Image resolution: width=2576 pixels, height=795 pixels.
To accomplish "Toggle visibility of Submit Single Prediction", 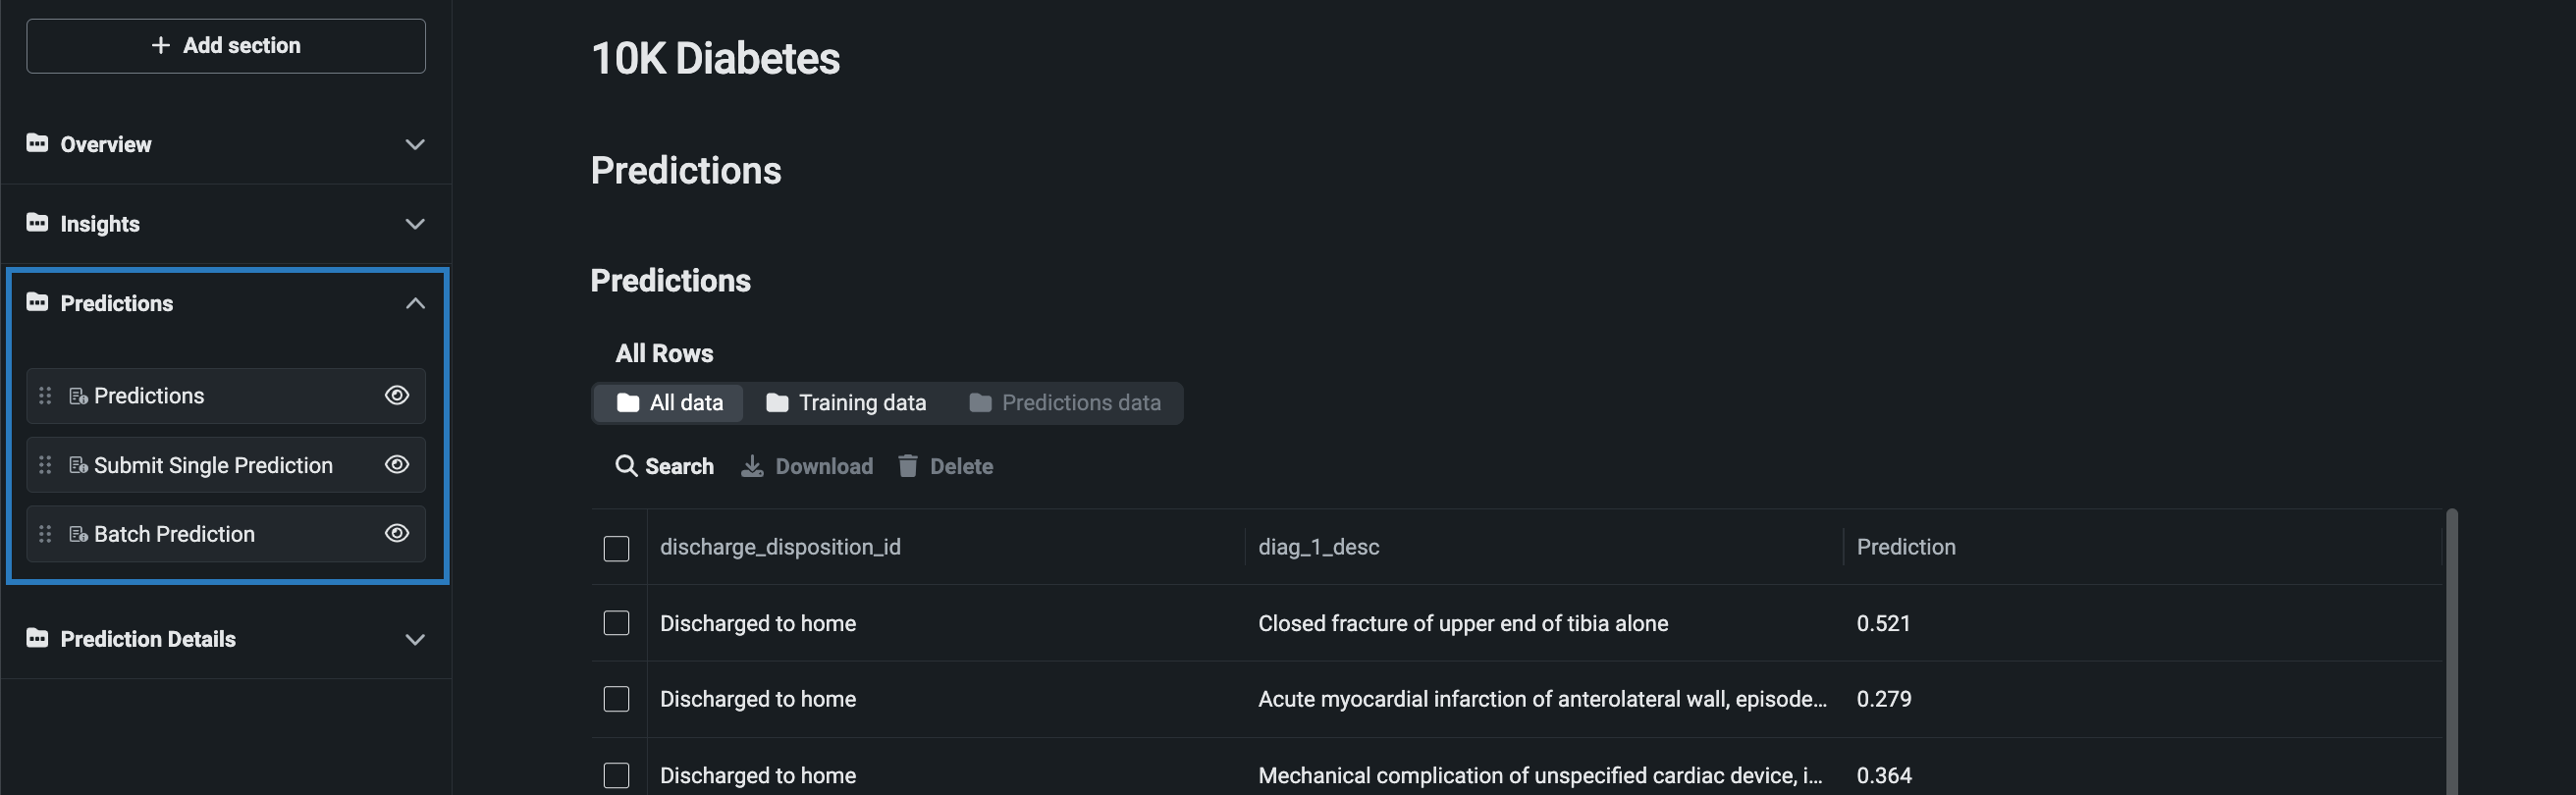I will pyautogui.click(x=397, y=465).
